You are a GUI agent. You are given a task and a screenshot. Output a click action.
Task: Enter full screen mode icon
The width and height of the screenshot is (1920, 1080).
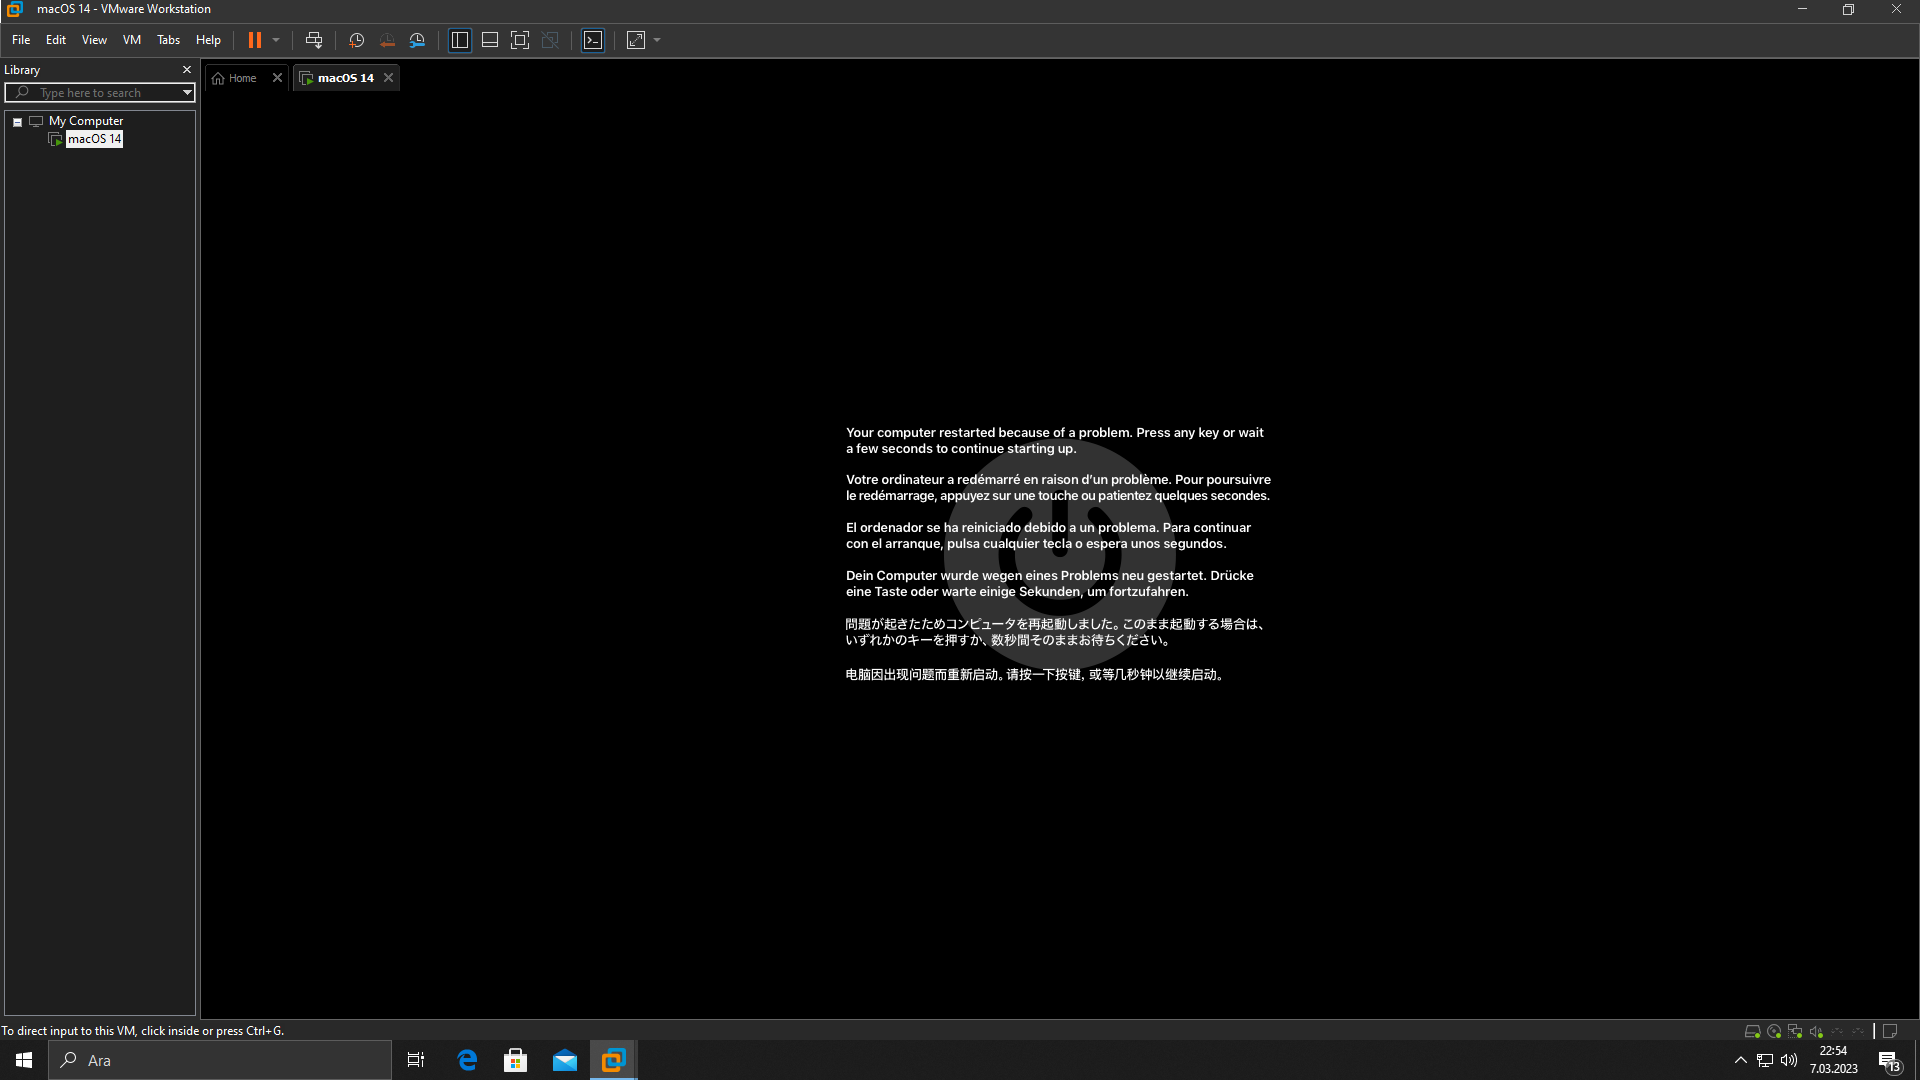point(520,40)
